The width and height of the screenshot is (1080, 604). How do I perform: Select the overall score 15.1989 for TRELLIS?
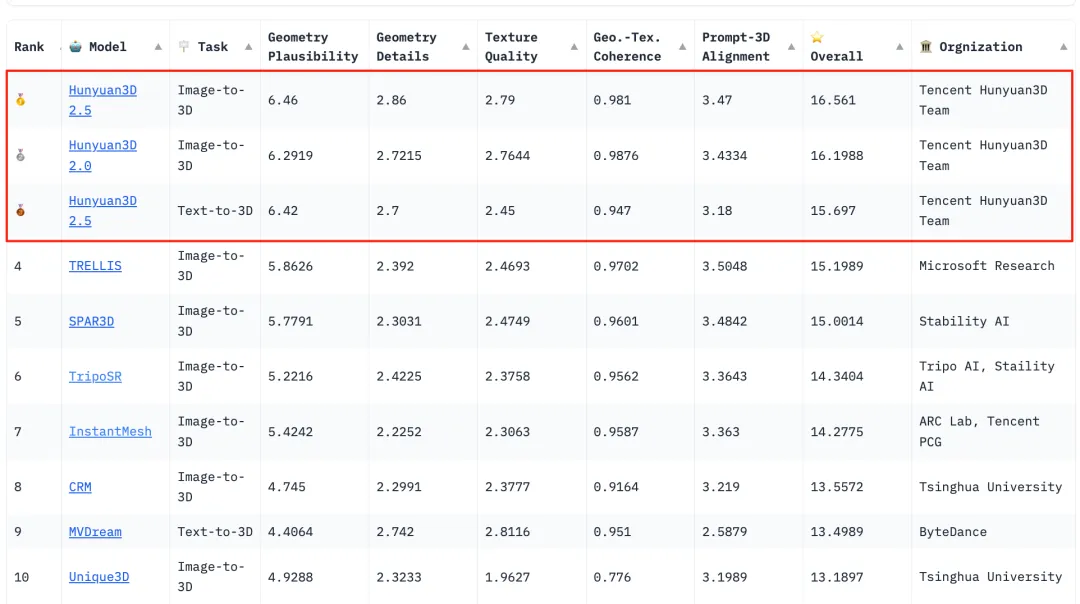[837, 266]
